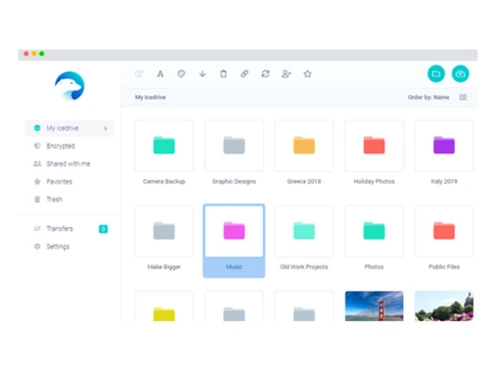Select the Italy 2019 folder

tap(444, 146)
